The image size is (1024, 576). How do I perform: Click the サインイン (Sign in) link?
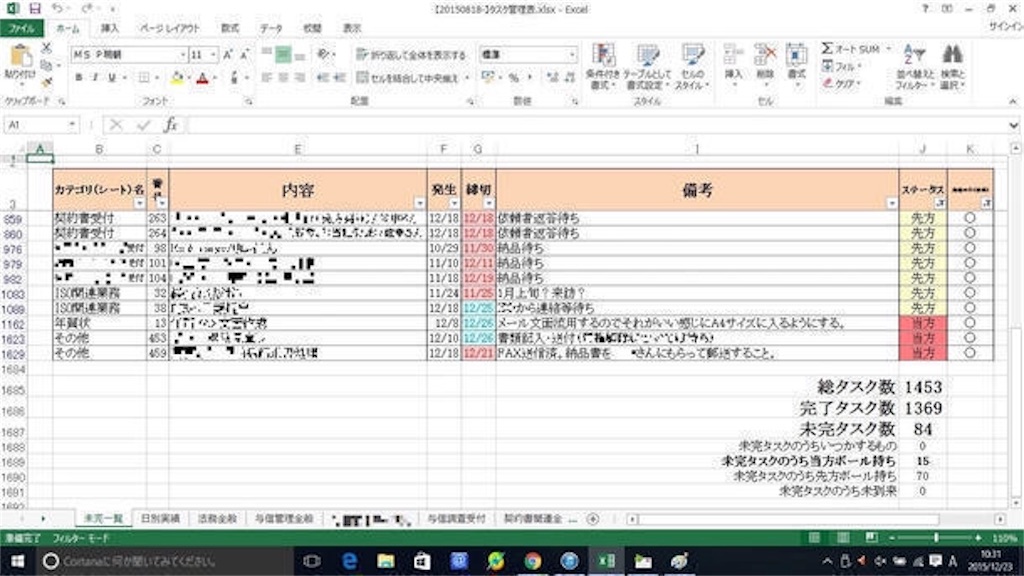coord(1006,26)
